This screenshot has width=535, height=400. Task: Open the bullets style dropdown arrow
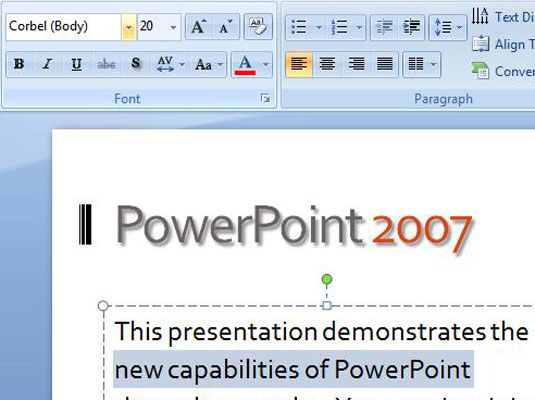click(x=319, y=27)
